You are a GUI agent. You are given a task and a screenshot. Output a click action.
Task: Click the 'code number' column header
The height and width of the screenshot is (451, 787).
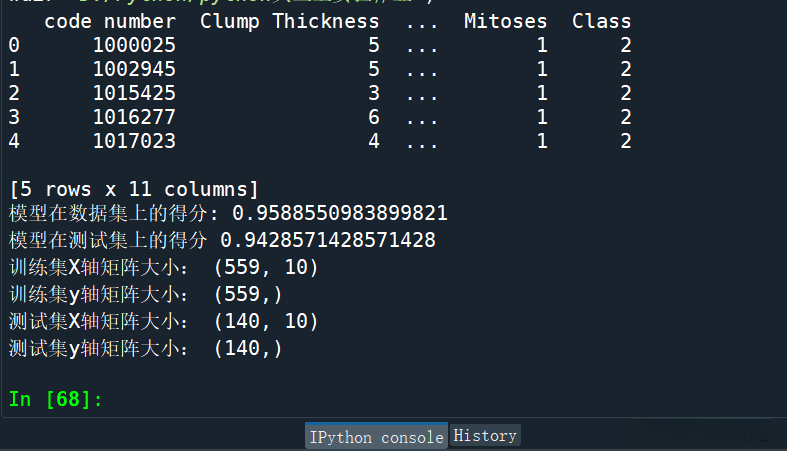(x=110, y=21)
